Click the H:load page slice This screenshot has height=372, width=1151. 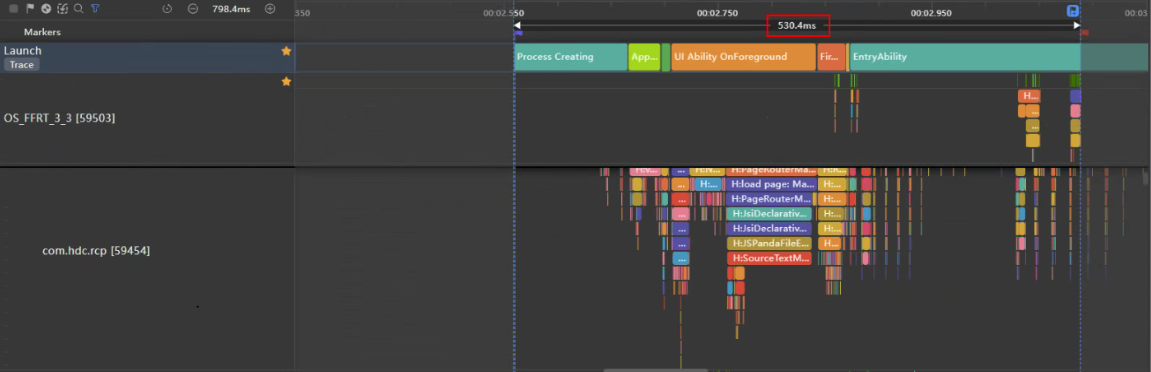771,184
